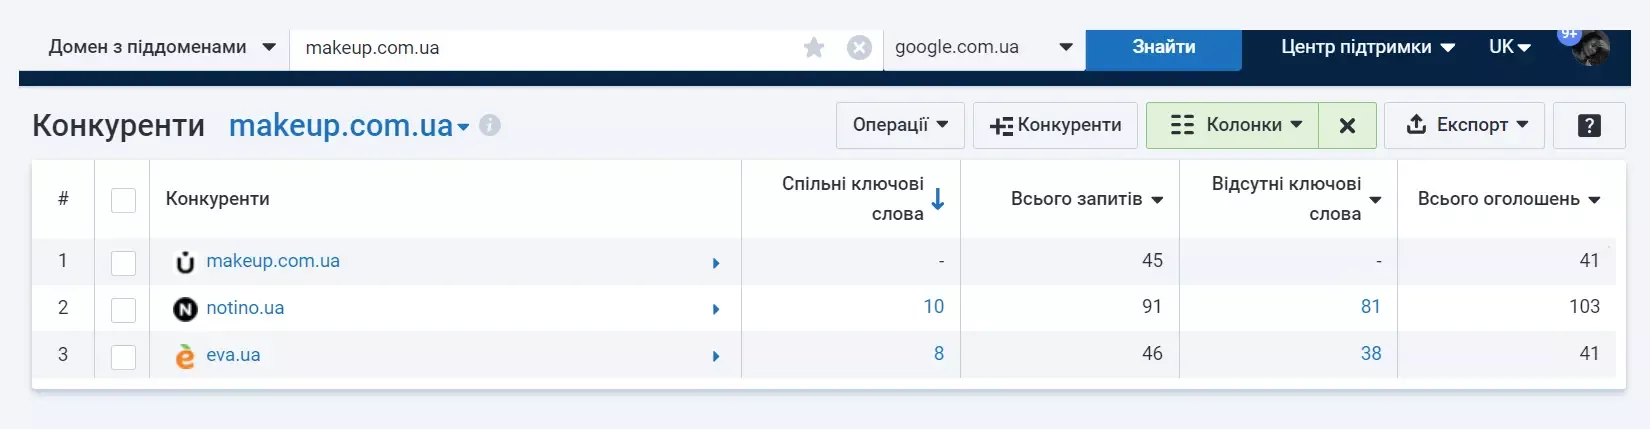1650x429 pixels.
Task: Expand the Операції dropdown
Action: point(900,125)
